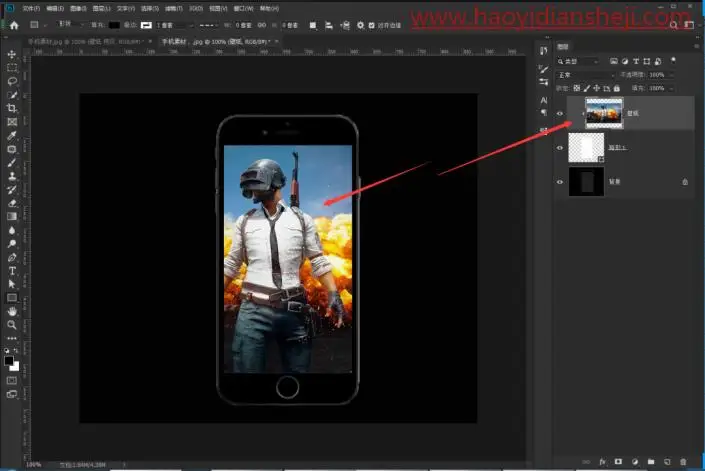Create a new layer icon

coord(667,462)
